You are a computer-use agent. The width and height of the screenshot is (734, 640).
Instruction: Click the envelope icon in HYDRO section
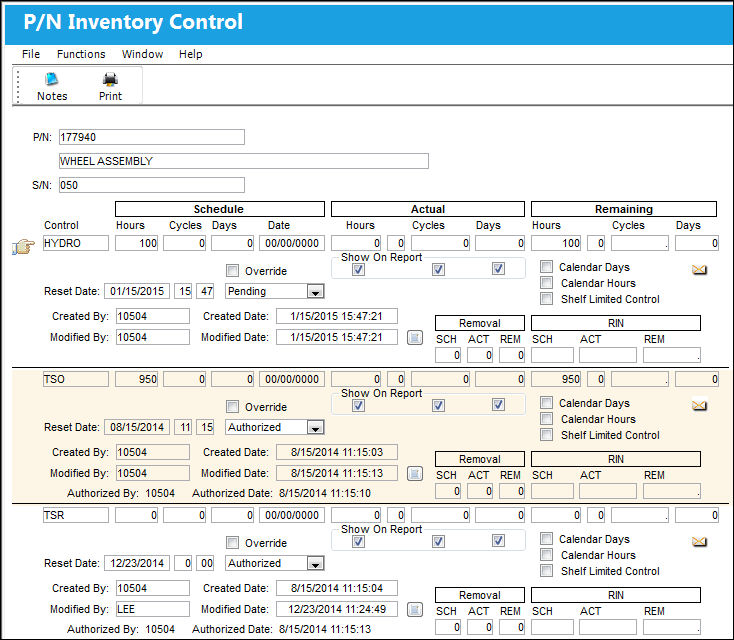click(699, 269)
